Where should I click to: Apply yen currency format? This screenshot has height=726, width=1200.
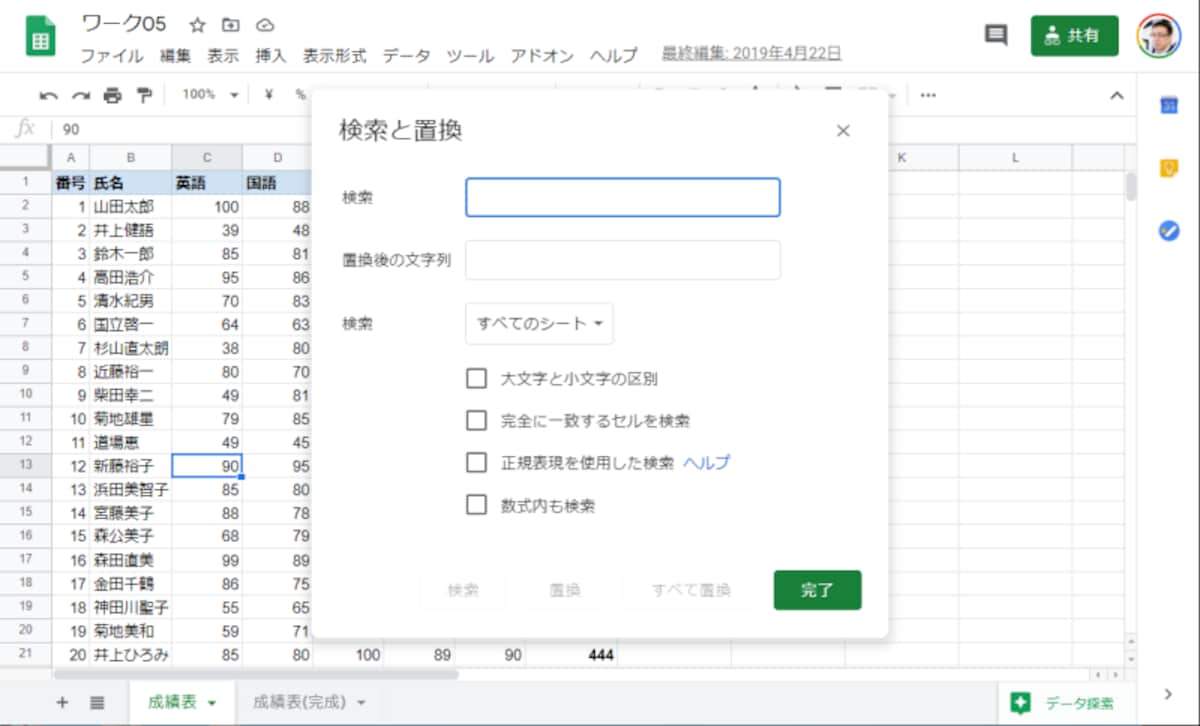point(269,95)
